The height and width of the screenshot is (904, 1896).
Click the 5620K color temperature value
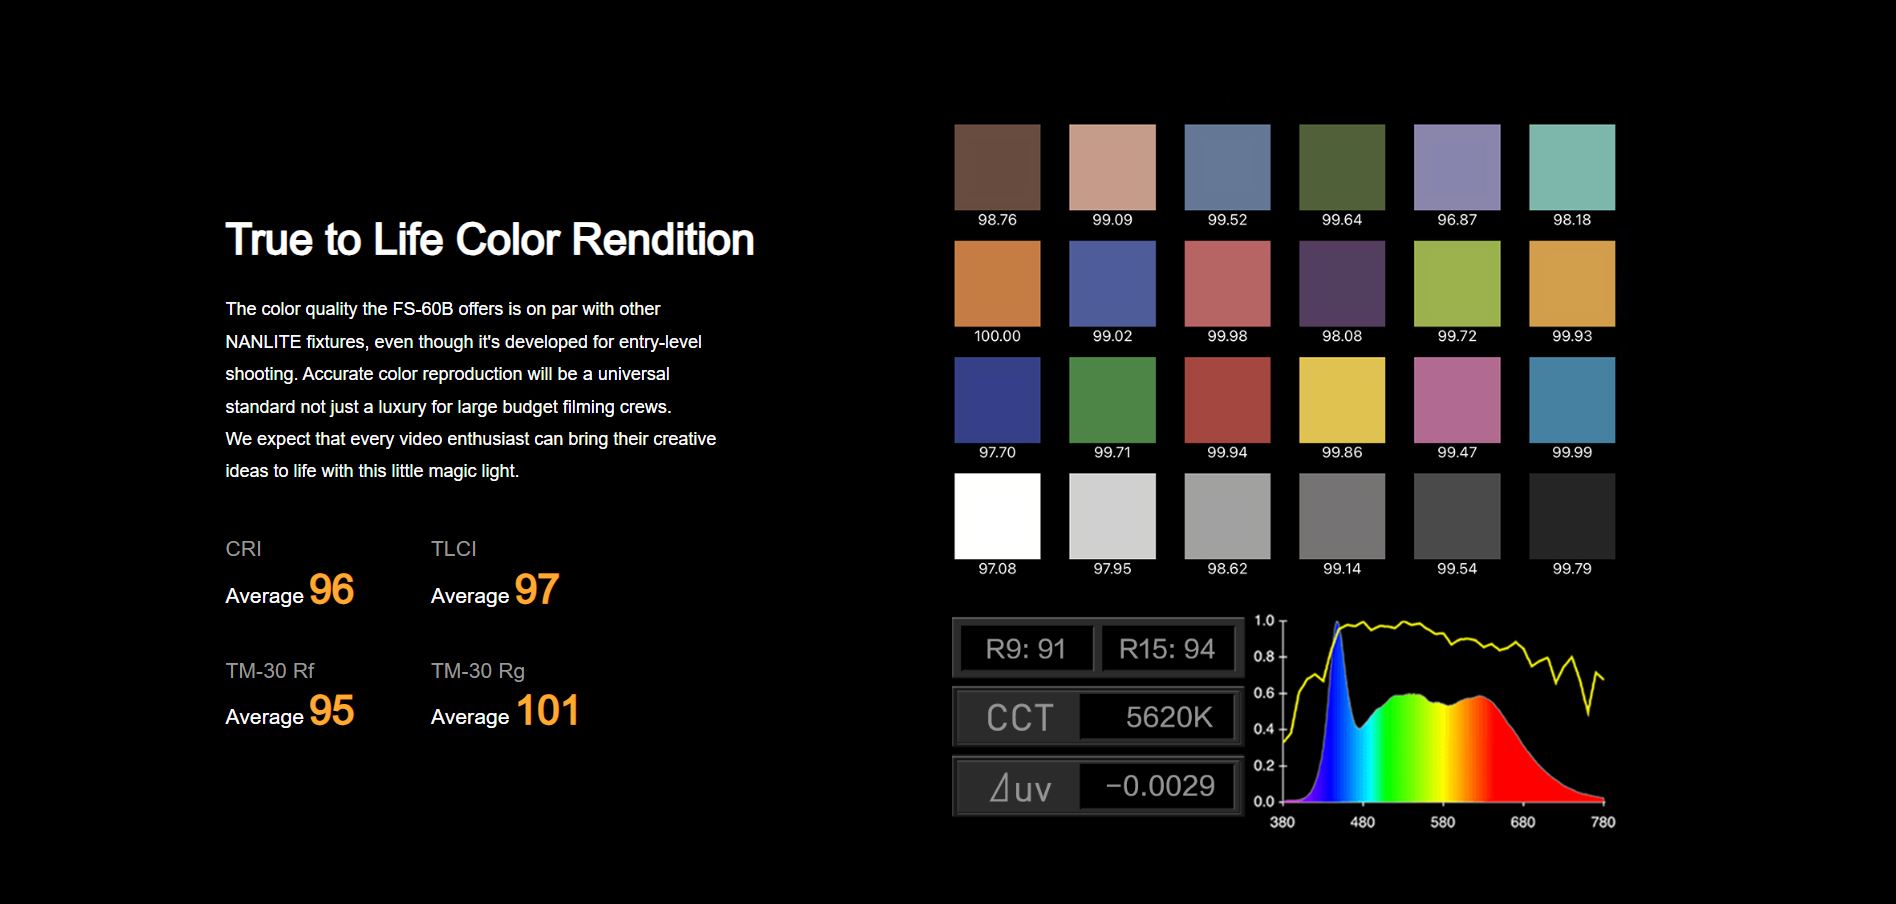click(x=1169, y=717)
